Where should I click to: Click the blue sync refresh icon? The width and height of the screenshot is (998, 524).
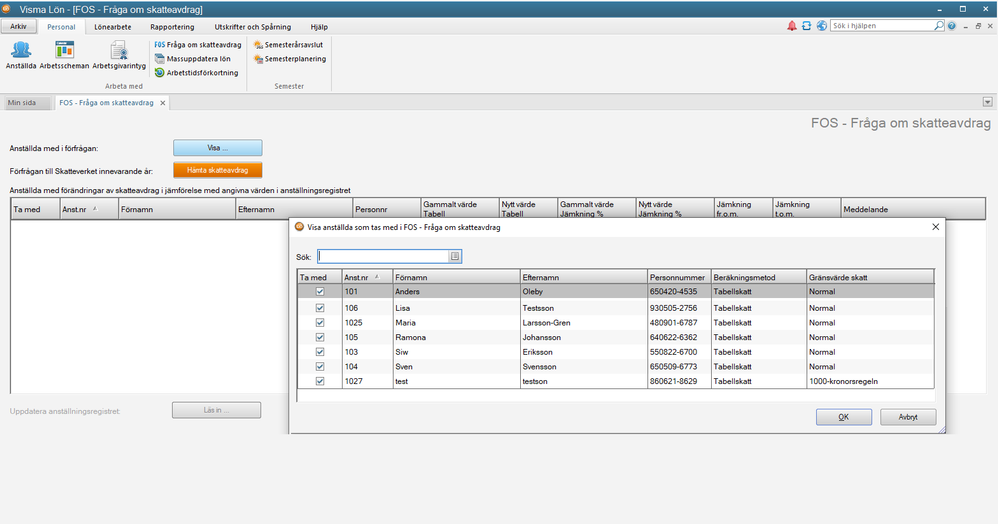point(807,26)
